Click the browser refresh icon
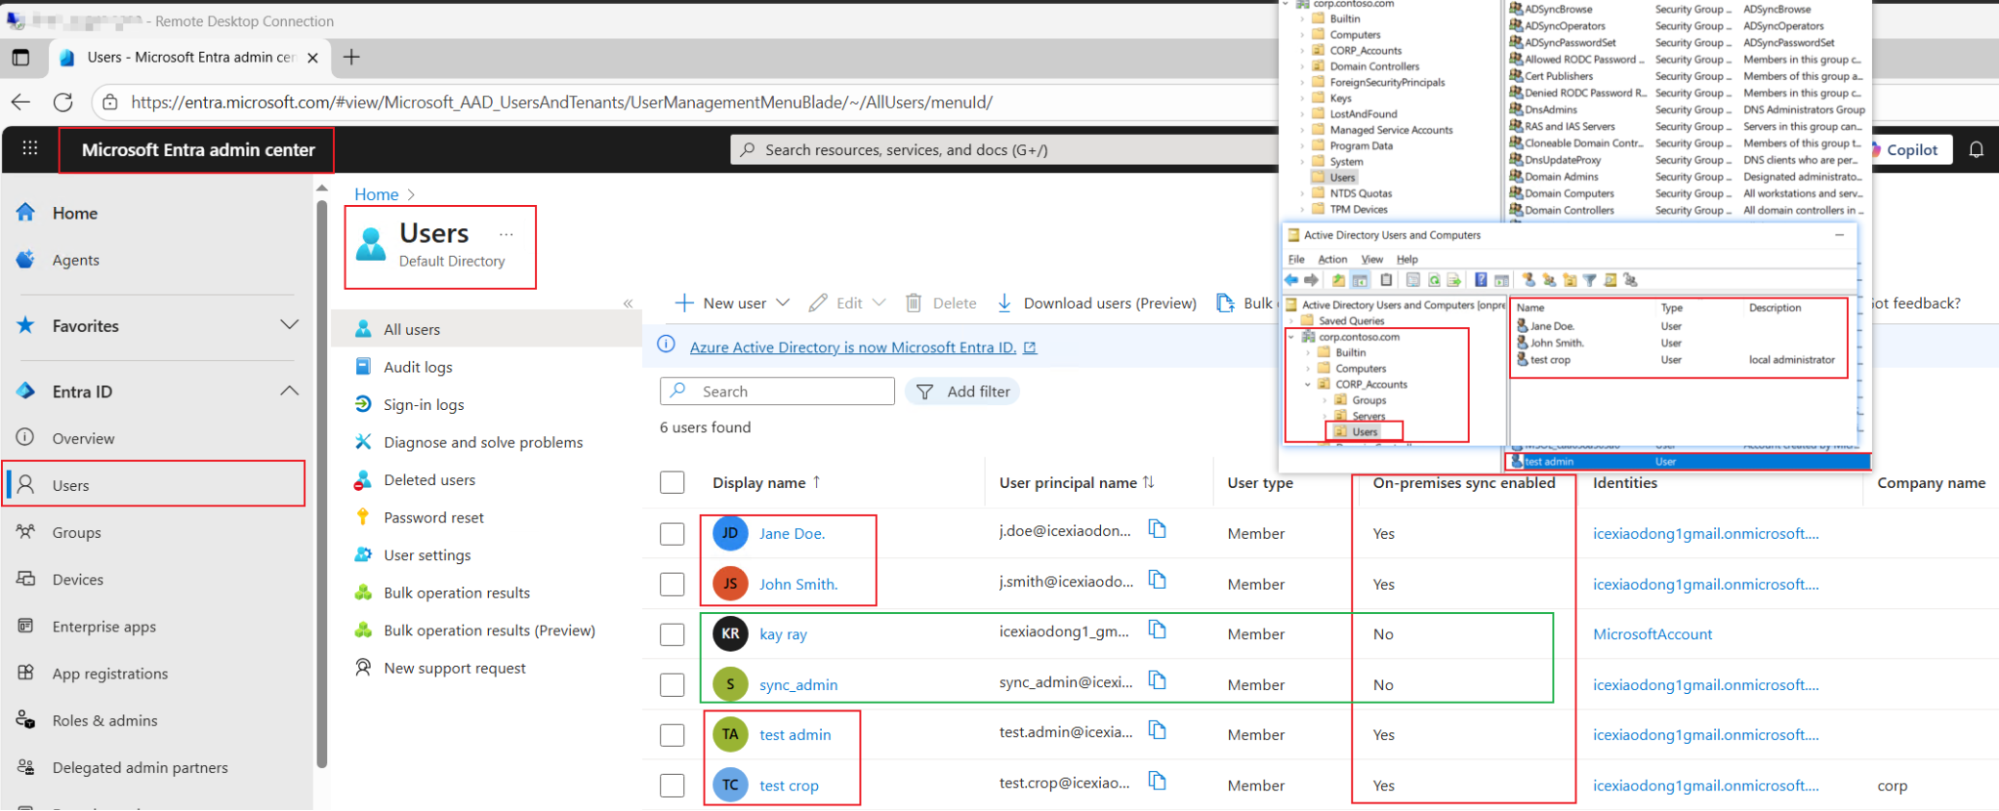Viewport: 1999px width, 811px height. (x=63, y=102)
